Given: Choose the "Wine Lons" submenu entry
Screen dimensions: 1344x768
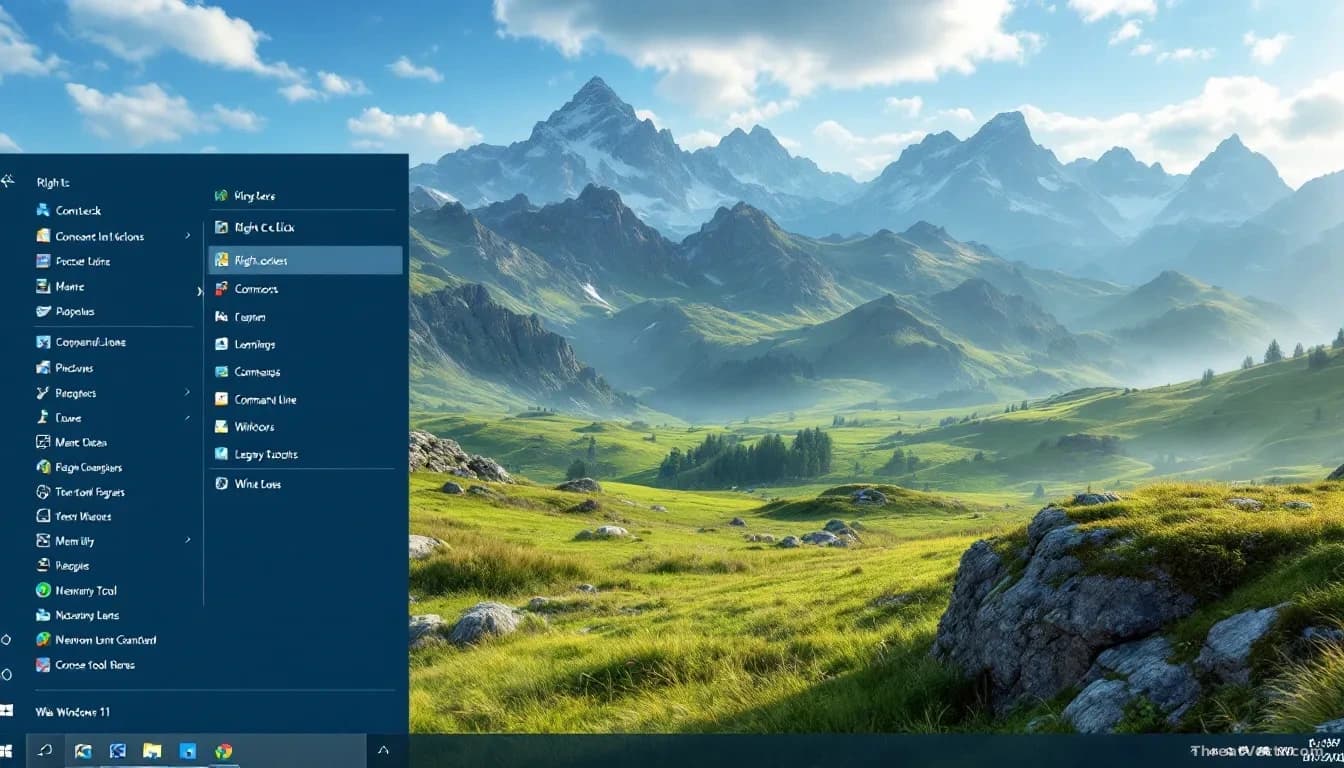Looking at the screenshot, I should point(258,484).
